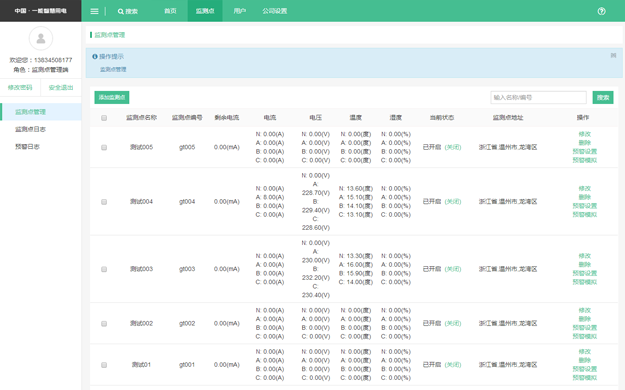Open 预警设置 for 测试005
The width and height of the screenshot is (625, 390).
pos(585,152)
